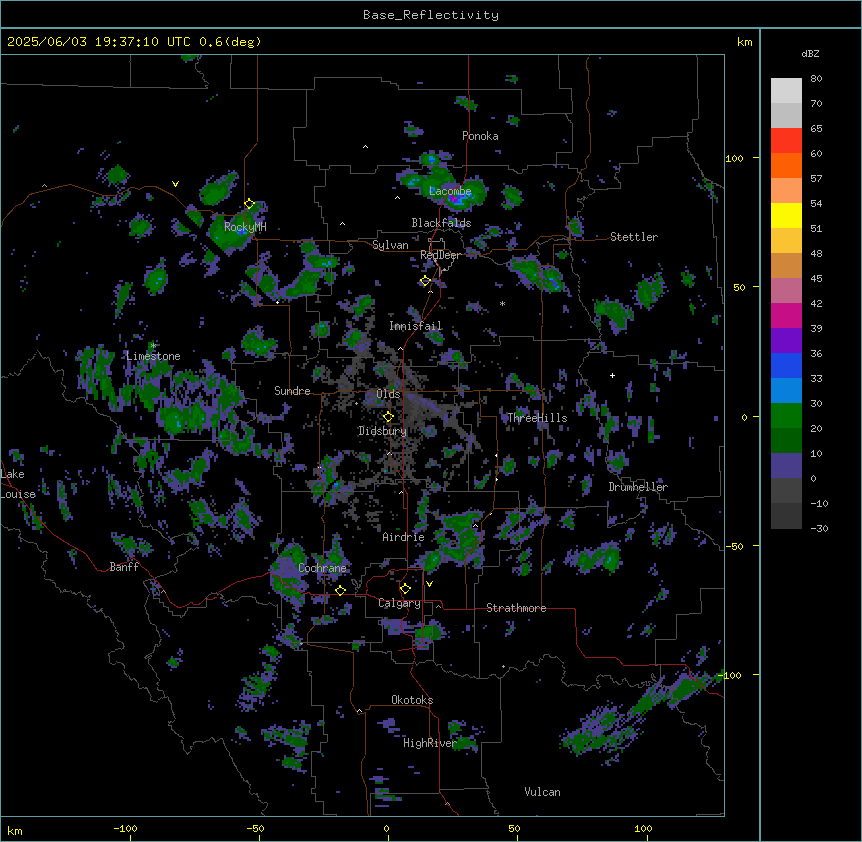
Task: Select the purple 36-39 dBZ legend swatch
Action: point(786,341)
